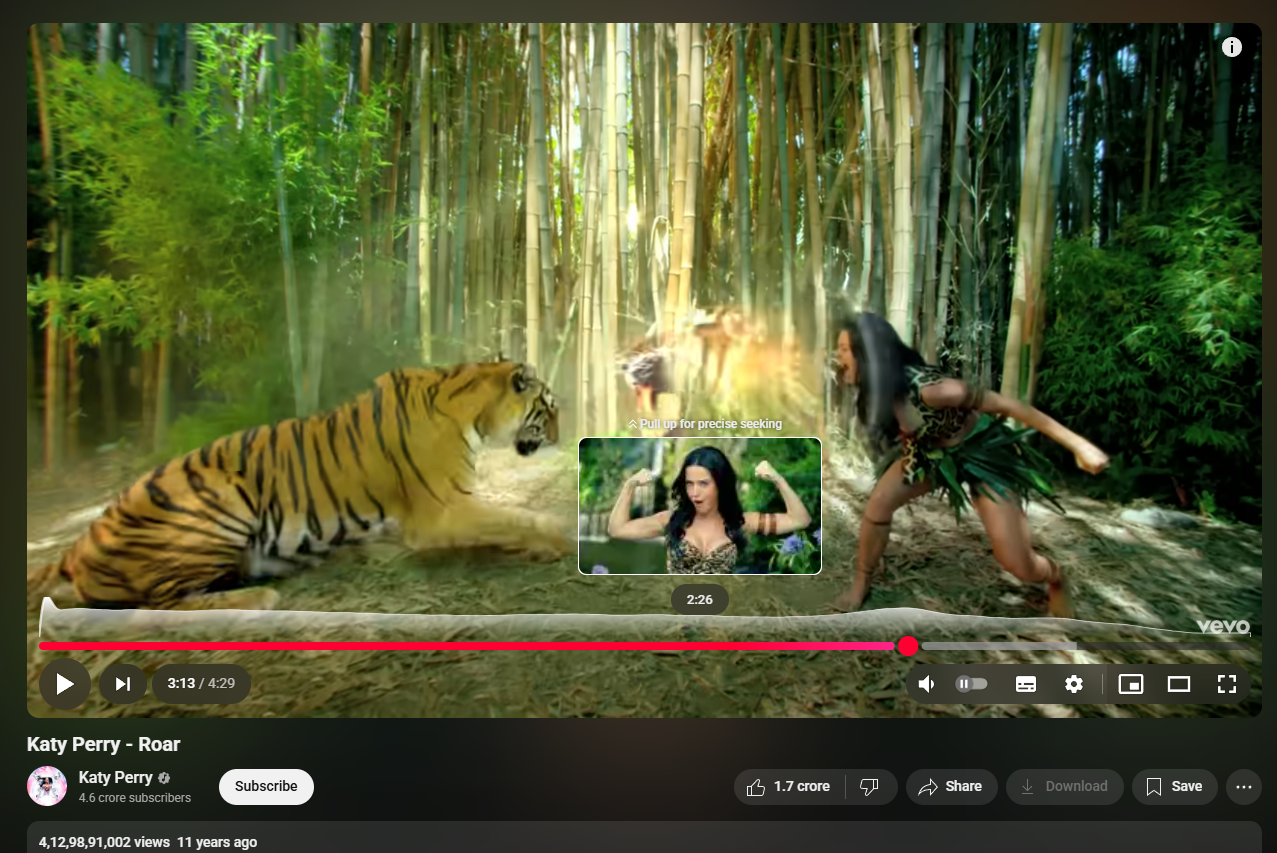The width and height of the screenshot is (1277, 853).
Task: Play the paused Roar video
Action: pos(65,684)
